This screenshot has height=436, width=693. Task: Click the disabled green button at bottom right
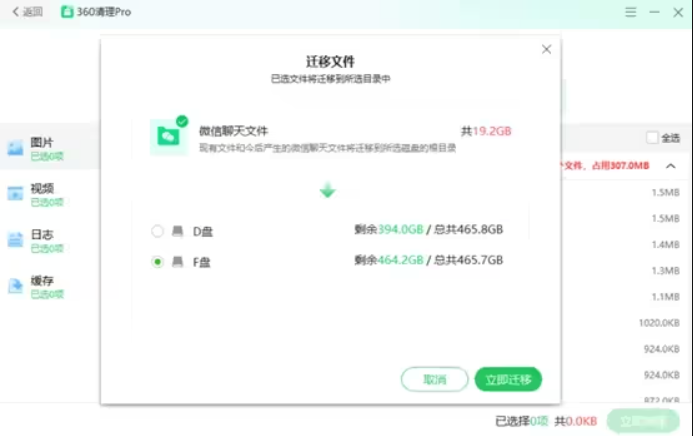coord(643,421)
